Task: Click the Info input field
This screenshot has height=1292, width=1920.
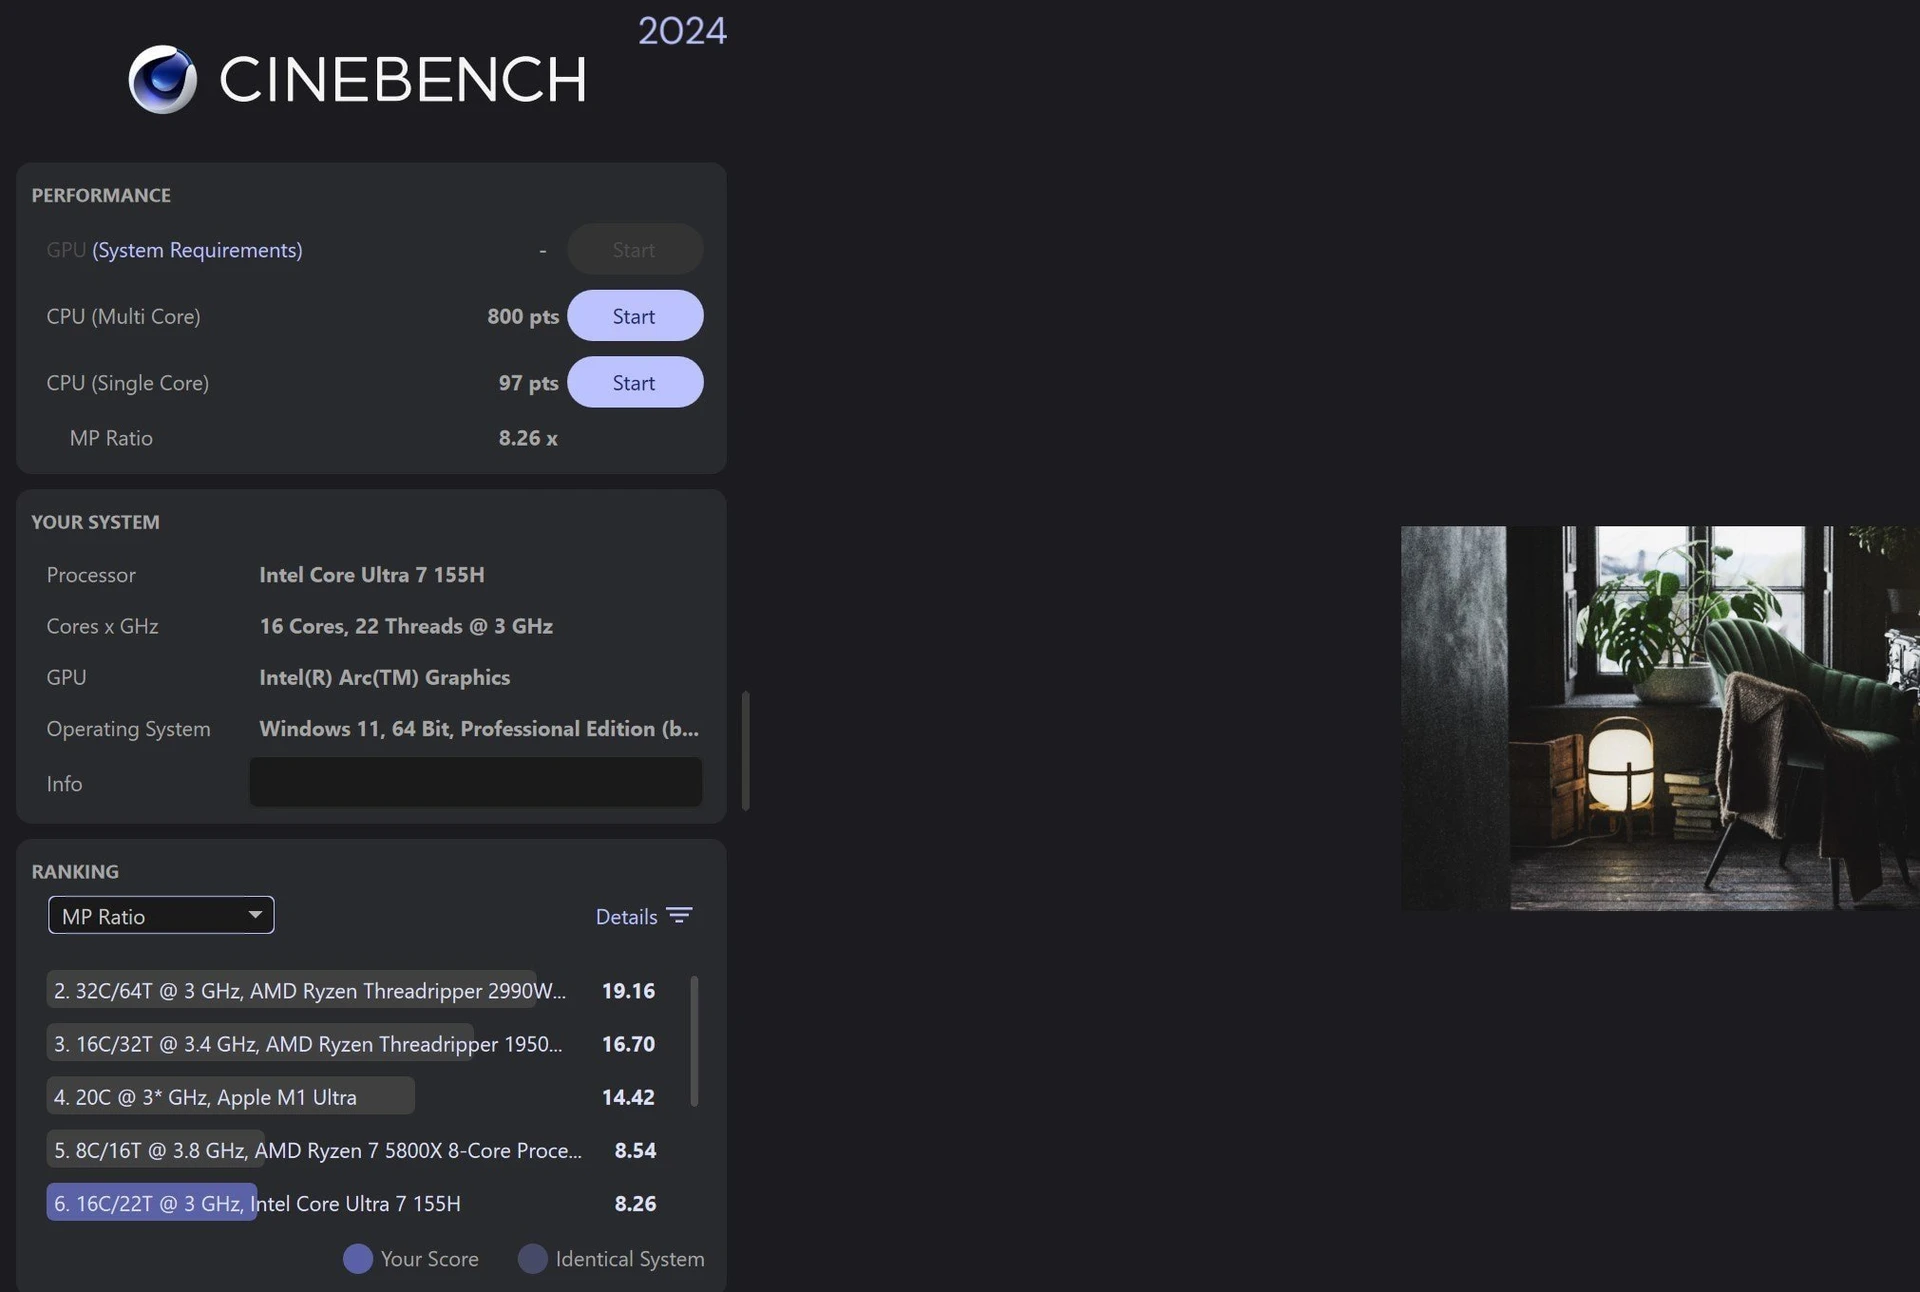Action: tap(475, 783)
